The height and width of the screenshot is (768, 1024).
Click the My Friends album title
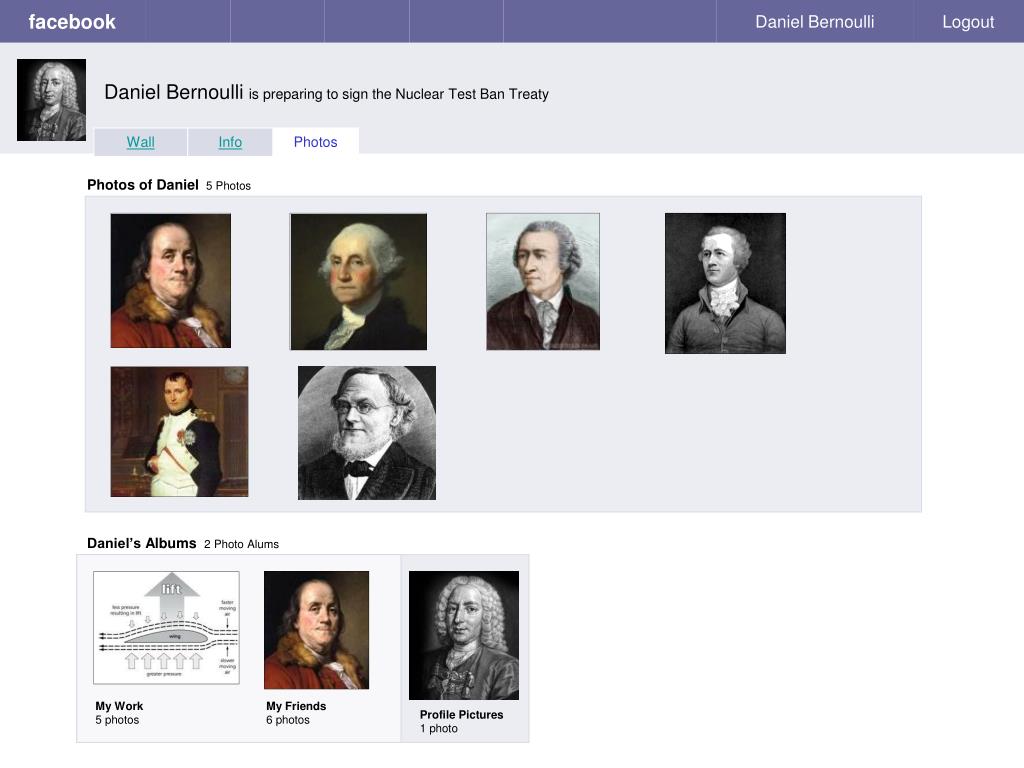pos(296,706)
